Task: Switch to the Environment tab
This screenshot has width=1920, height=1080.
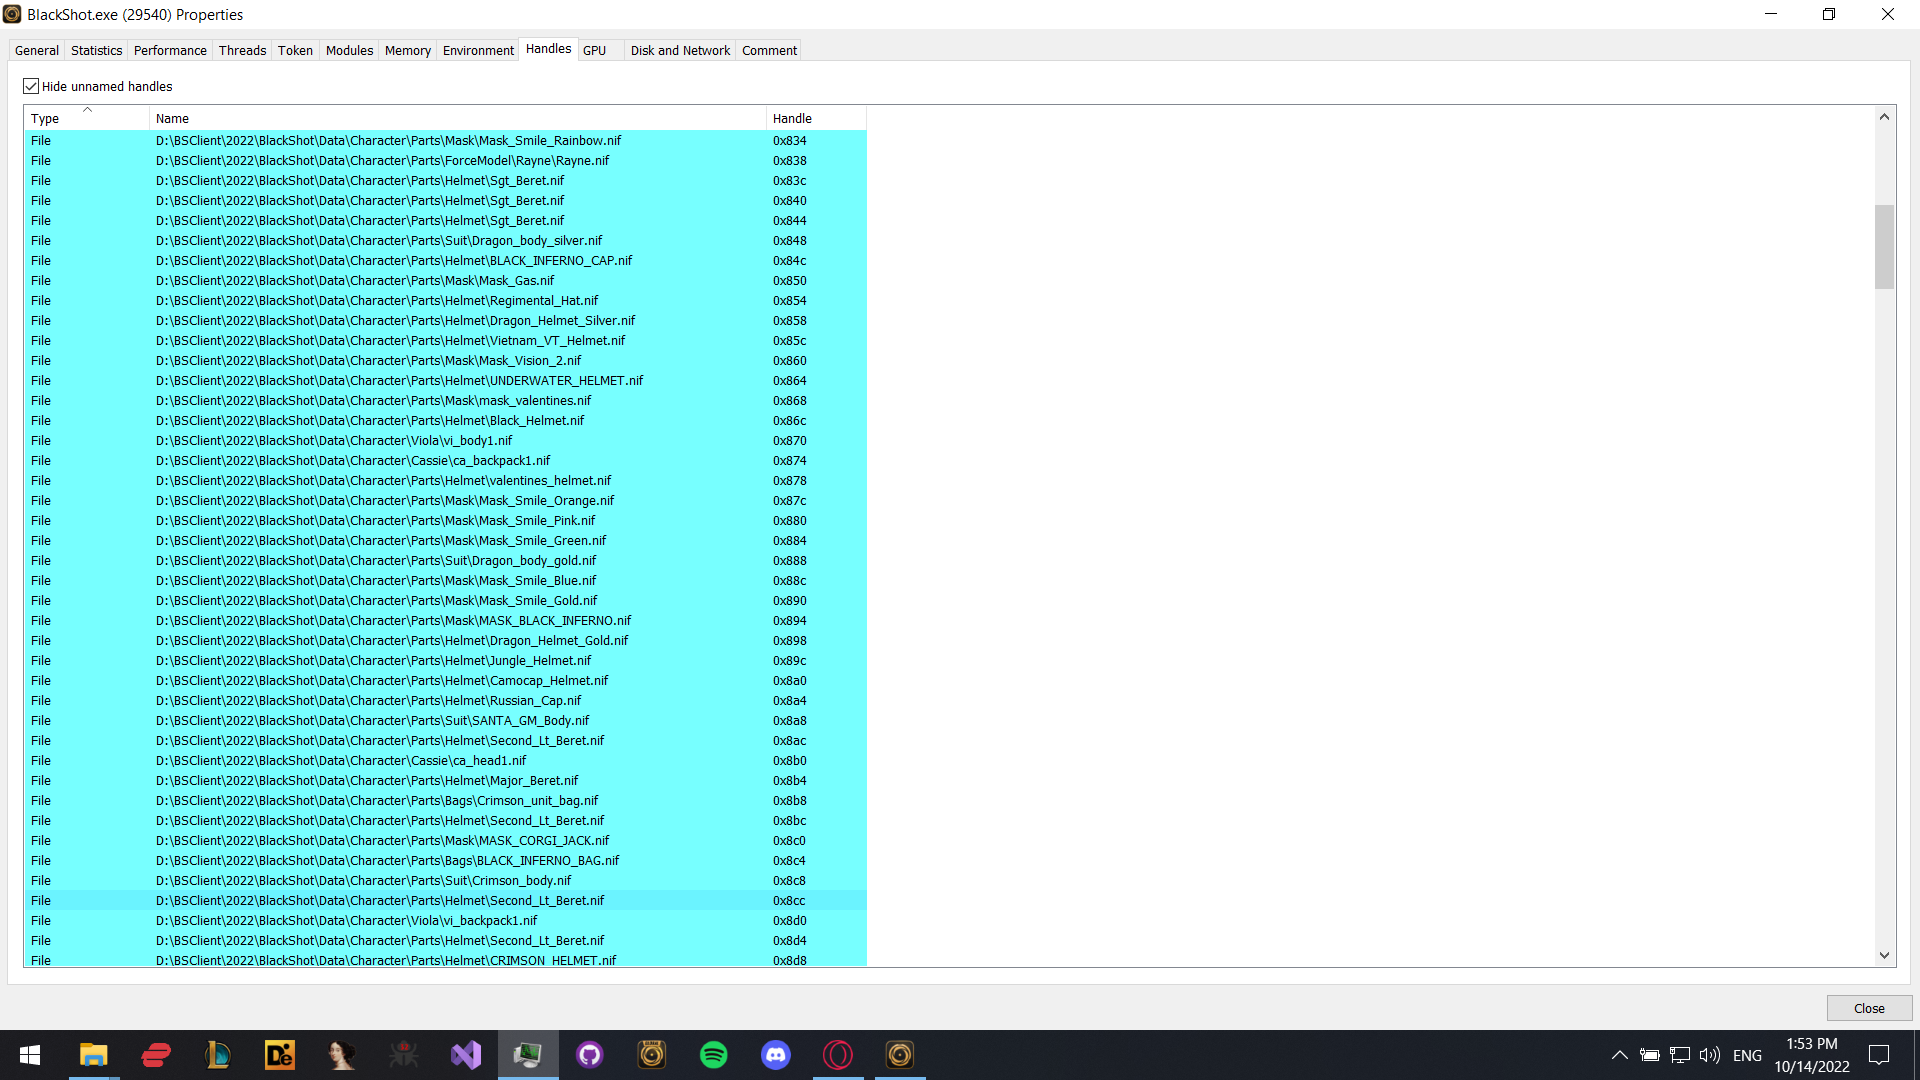Action: [x=478, y=50]
